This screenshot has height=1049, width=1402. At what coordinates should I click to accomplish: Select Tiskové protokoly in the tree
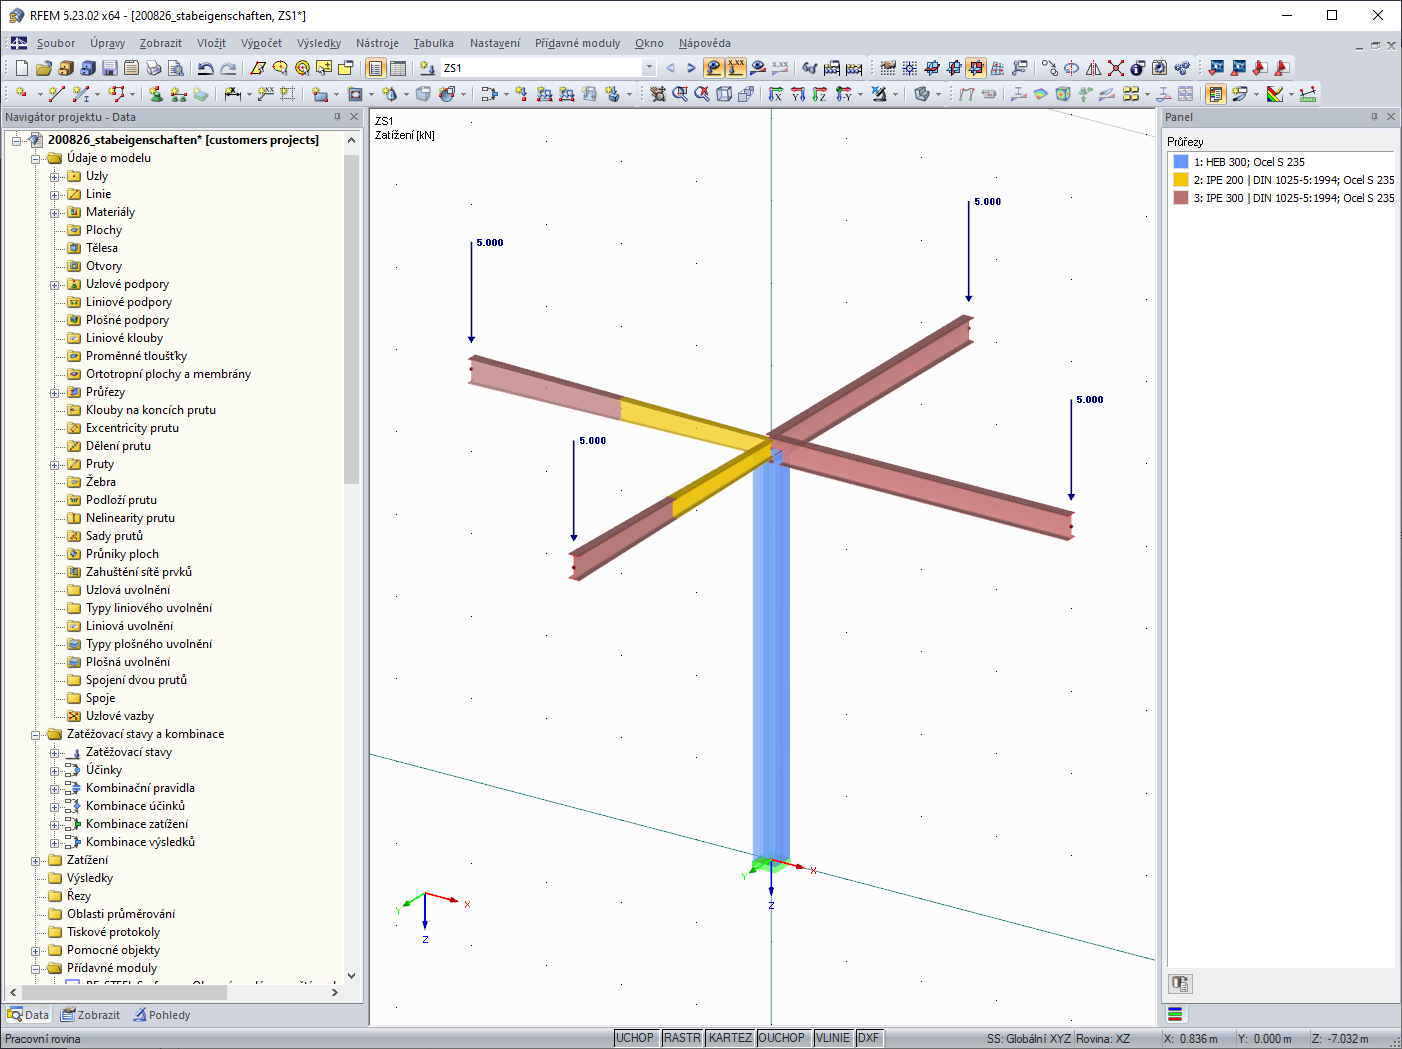(113, 932)
